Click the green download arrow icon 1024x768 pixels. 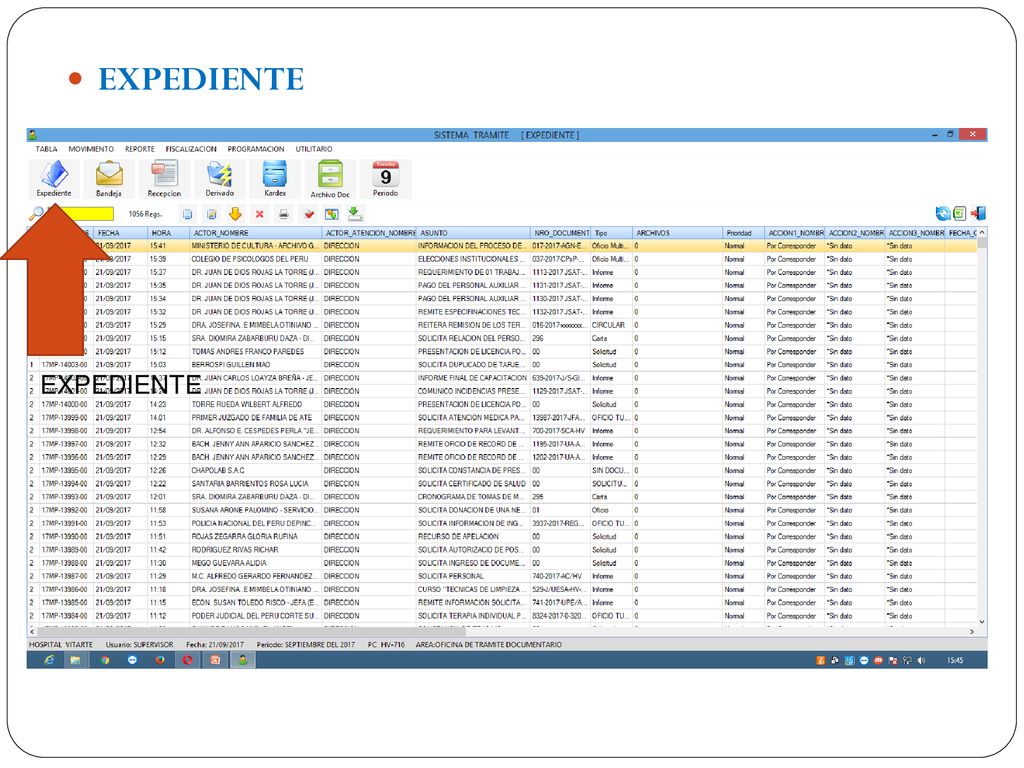tap(355, 214)
